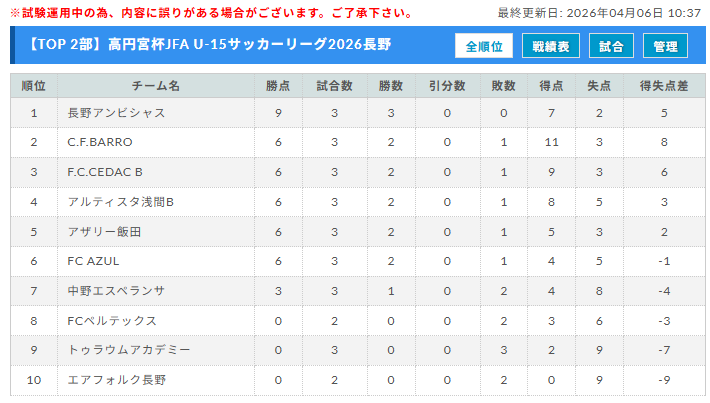Switch to the 戦績表 tab
Screen dimensions: 710x403
[551, 46]
